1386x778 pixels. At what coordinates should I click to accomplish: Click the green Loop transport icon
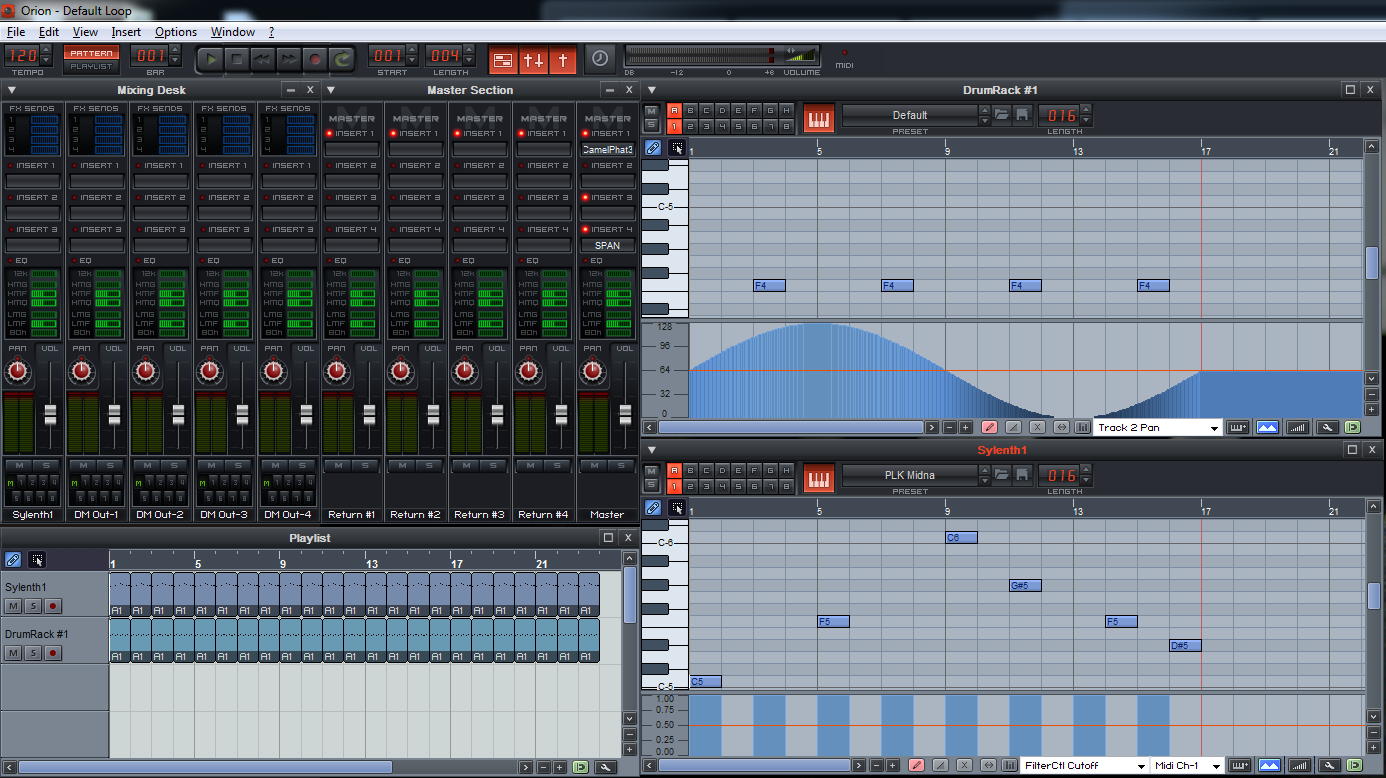pyautogui.click(x=342, y=59)
